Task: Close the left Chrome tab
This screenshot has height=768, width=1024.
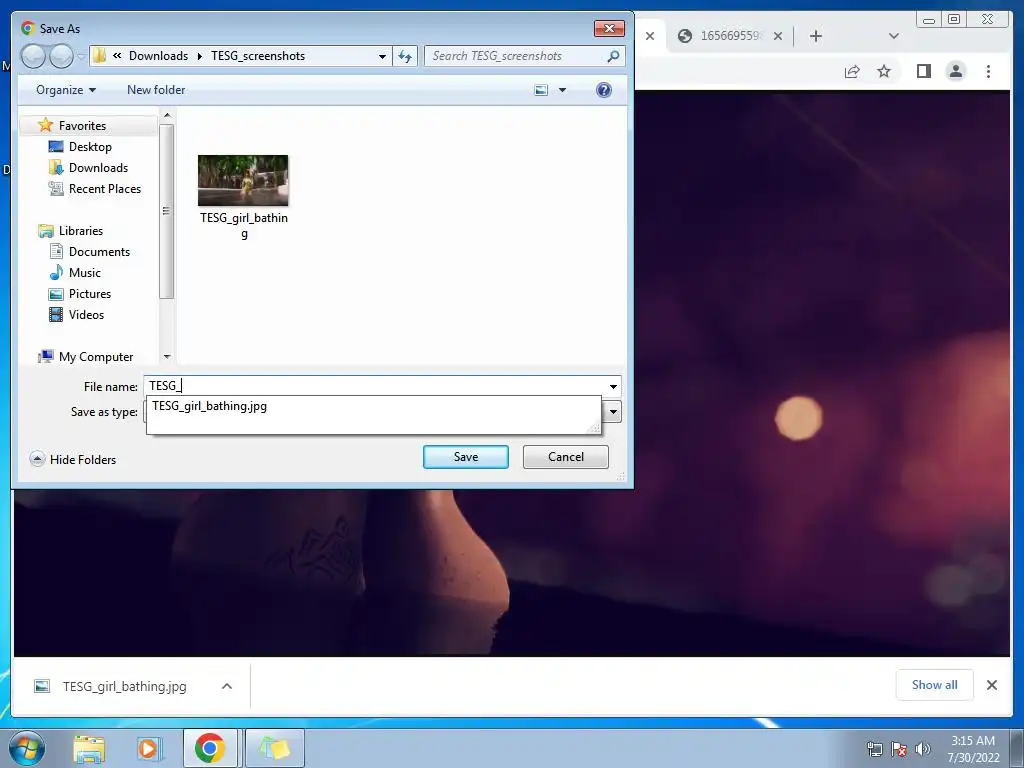Action: pos(650,37)
